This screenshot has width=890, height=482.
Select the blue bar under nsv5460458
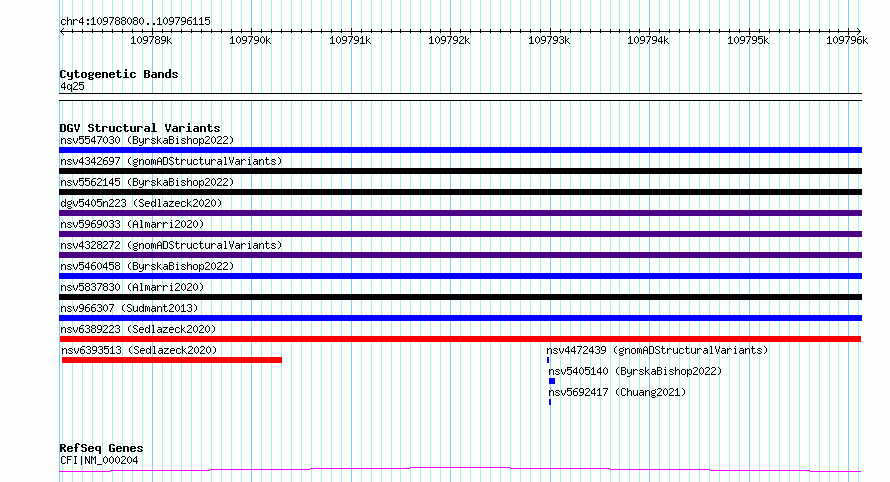click(x=460, y=276)
